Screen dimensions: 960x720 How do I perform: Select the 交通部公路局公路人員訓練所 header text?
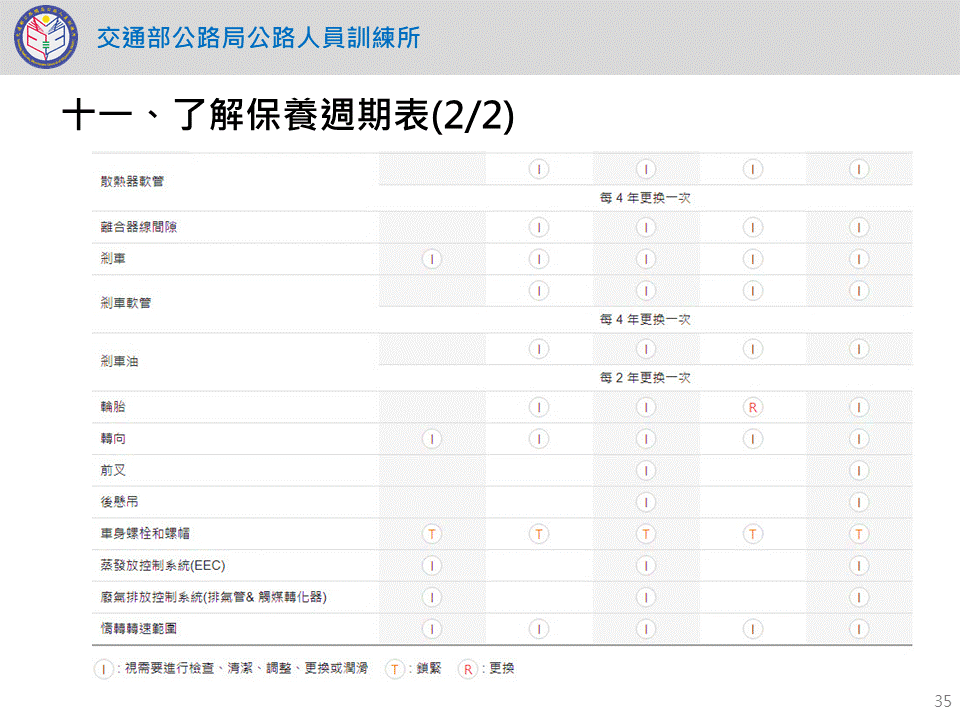pos(258,38)
